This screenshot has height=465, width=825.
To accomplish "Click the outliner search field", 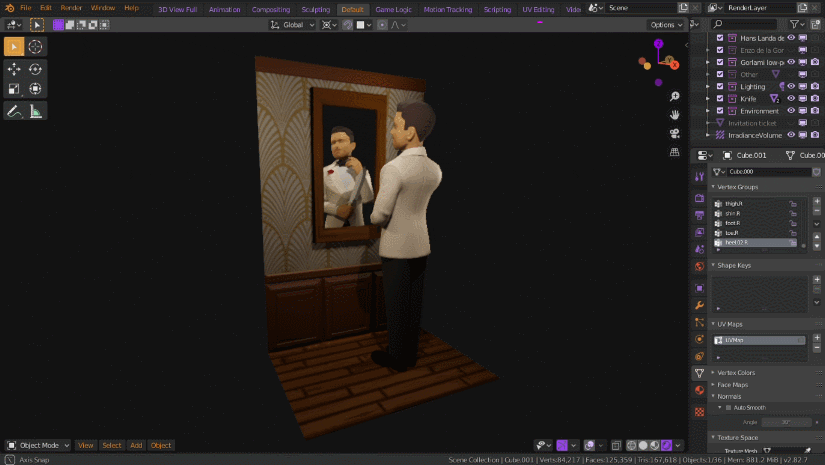I will tap(743, 24).
